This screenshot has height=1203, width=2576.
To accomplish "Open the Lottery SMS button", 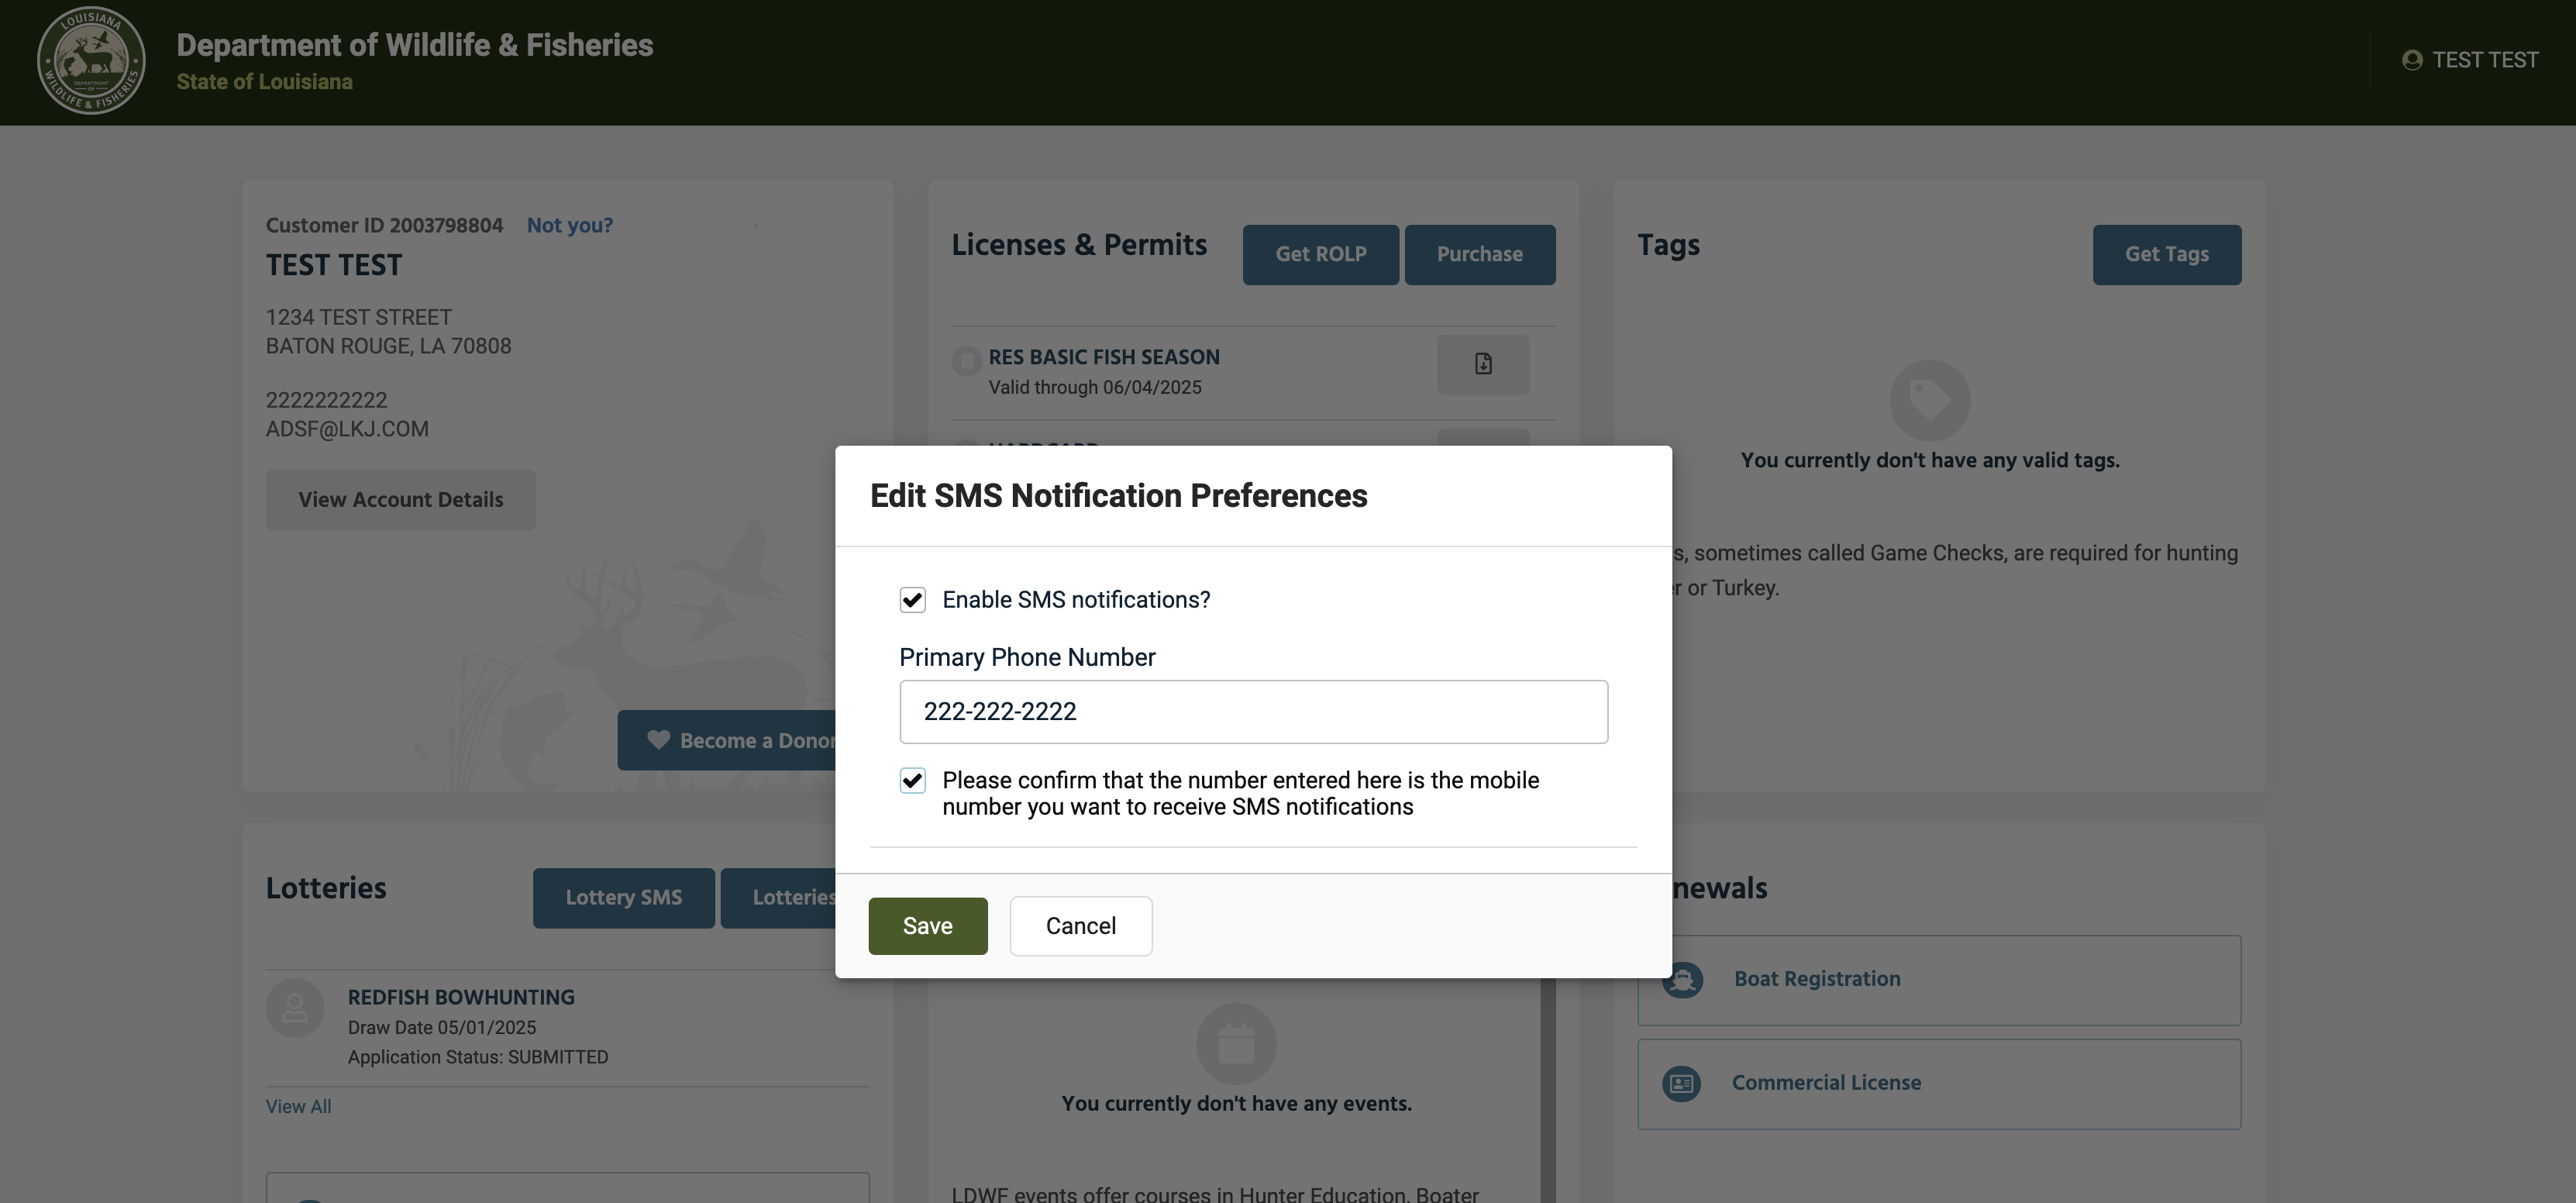I will (623, 898).
